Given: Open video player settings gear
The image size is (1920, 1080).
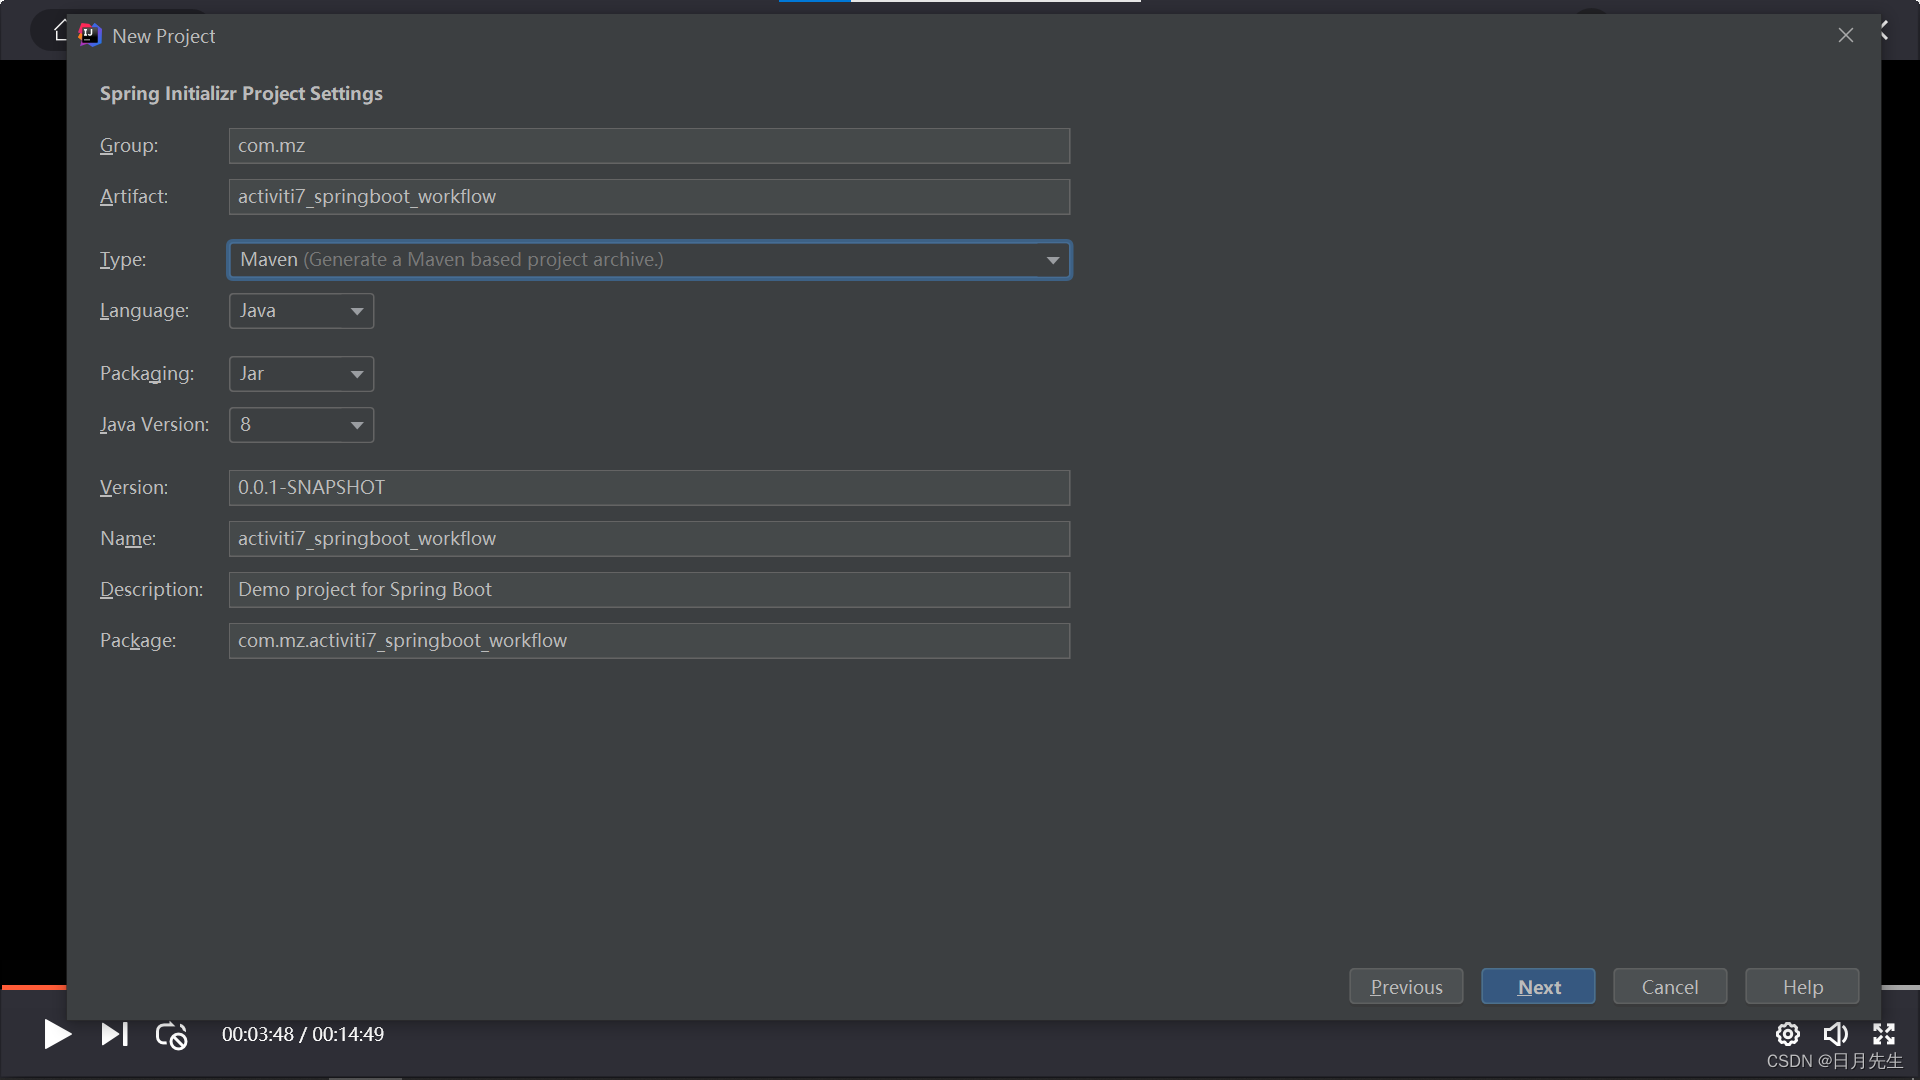Looking at the screenshot, I should pos(1787,1034).
